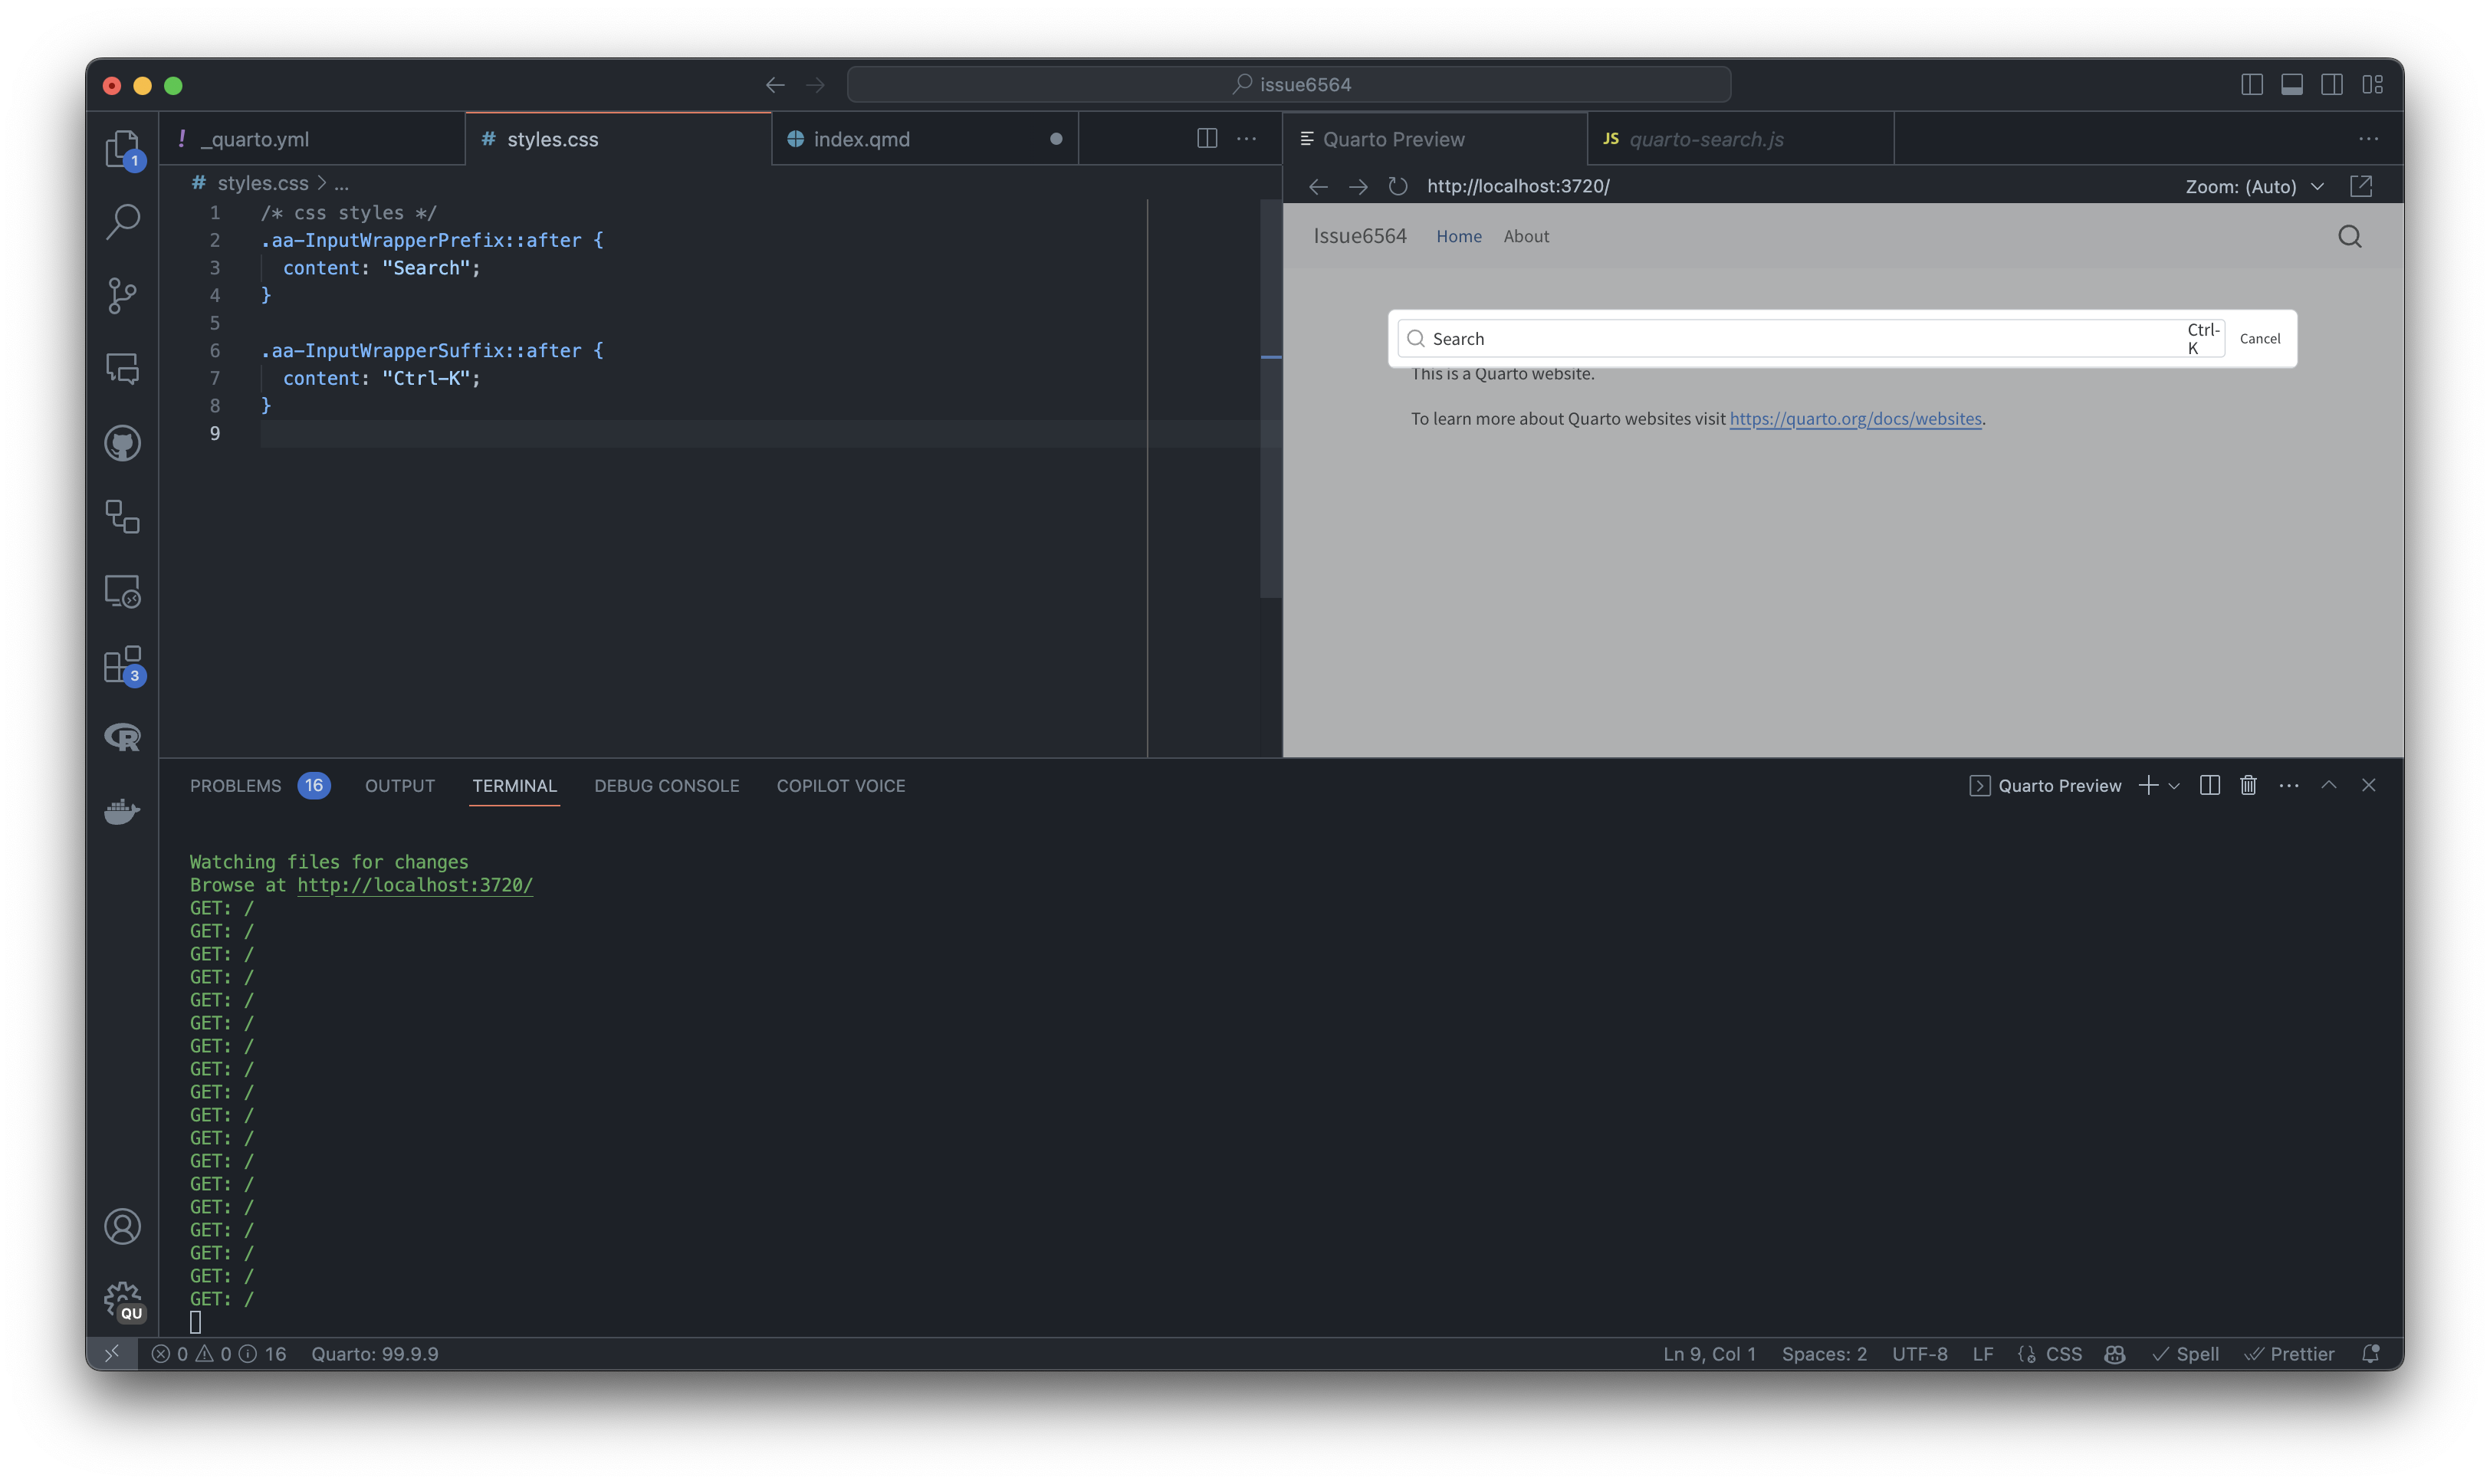Open preview in external browser

2361,186
